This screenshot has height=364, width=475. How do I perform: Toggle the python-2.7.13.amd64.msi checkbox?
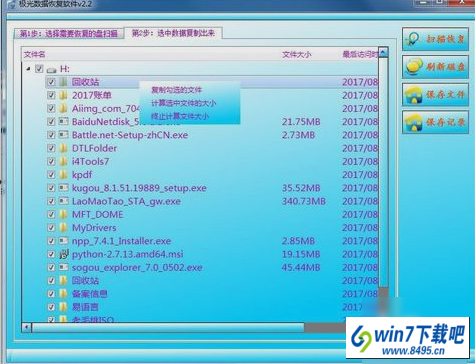[51, 254]
